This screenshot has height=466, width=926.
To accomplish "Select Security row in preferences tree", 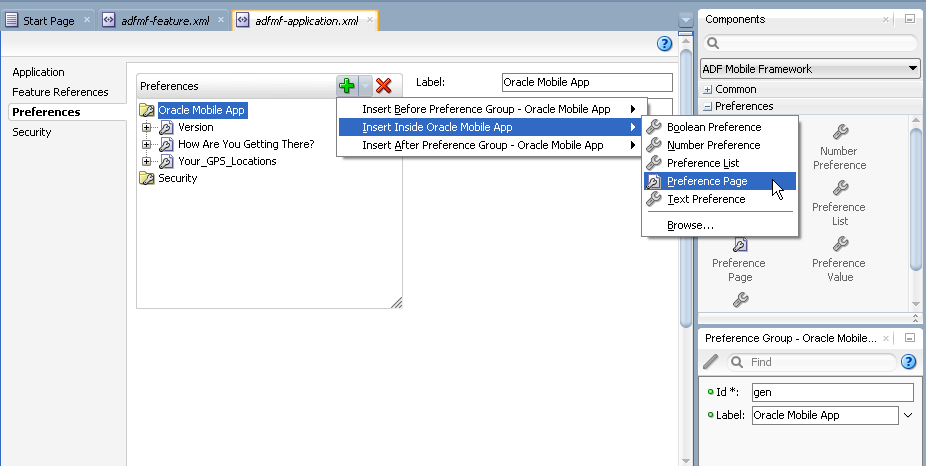I will pyautogui.click(x=177, y=178).
